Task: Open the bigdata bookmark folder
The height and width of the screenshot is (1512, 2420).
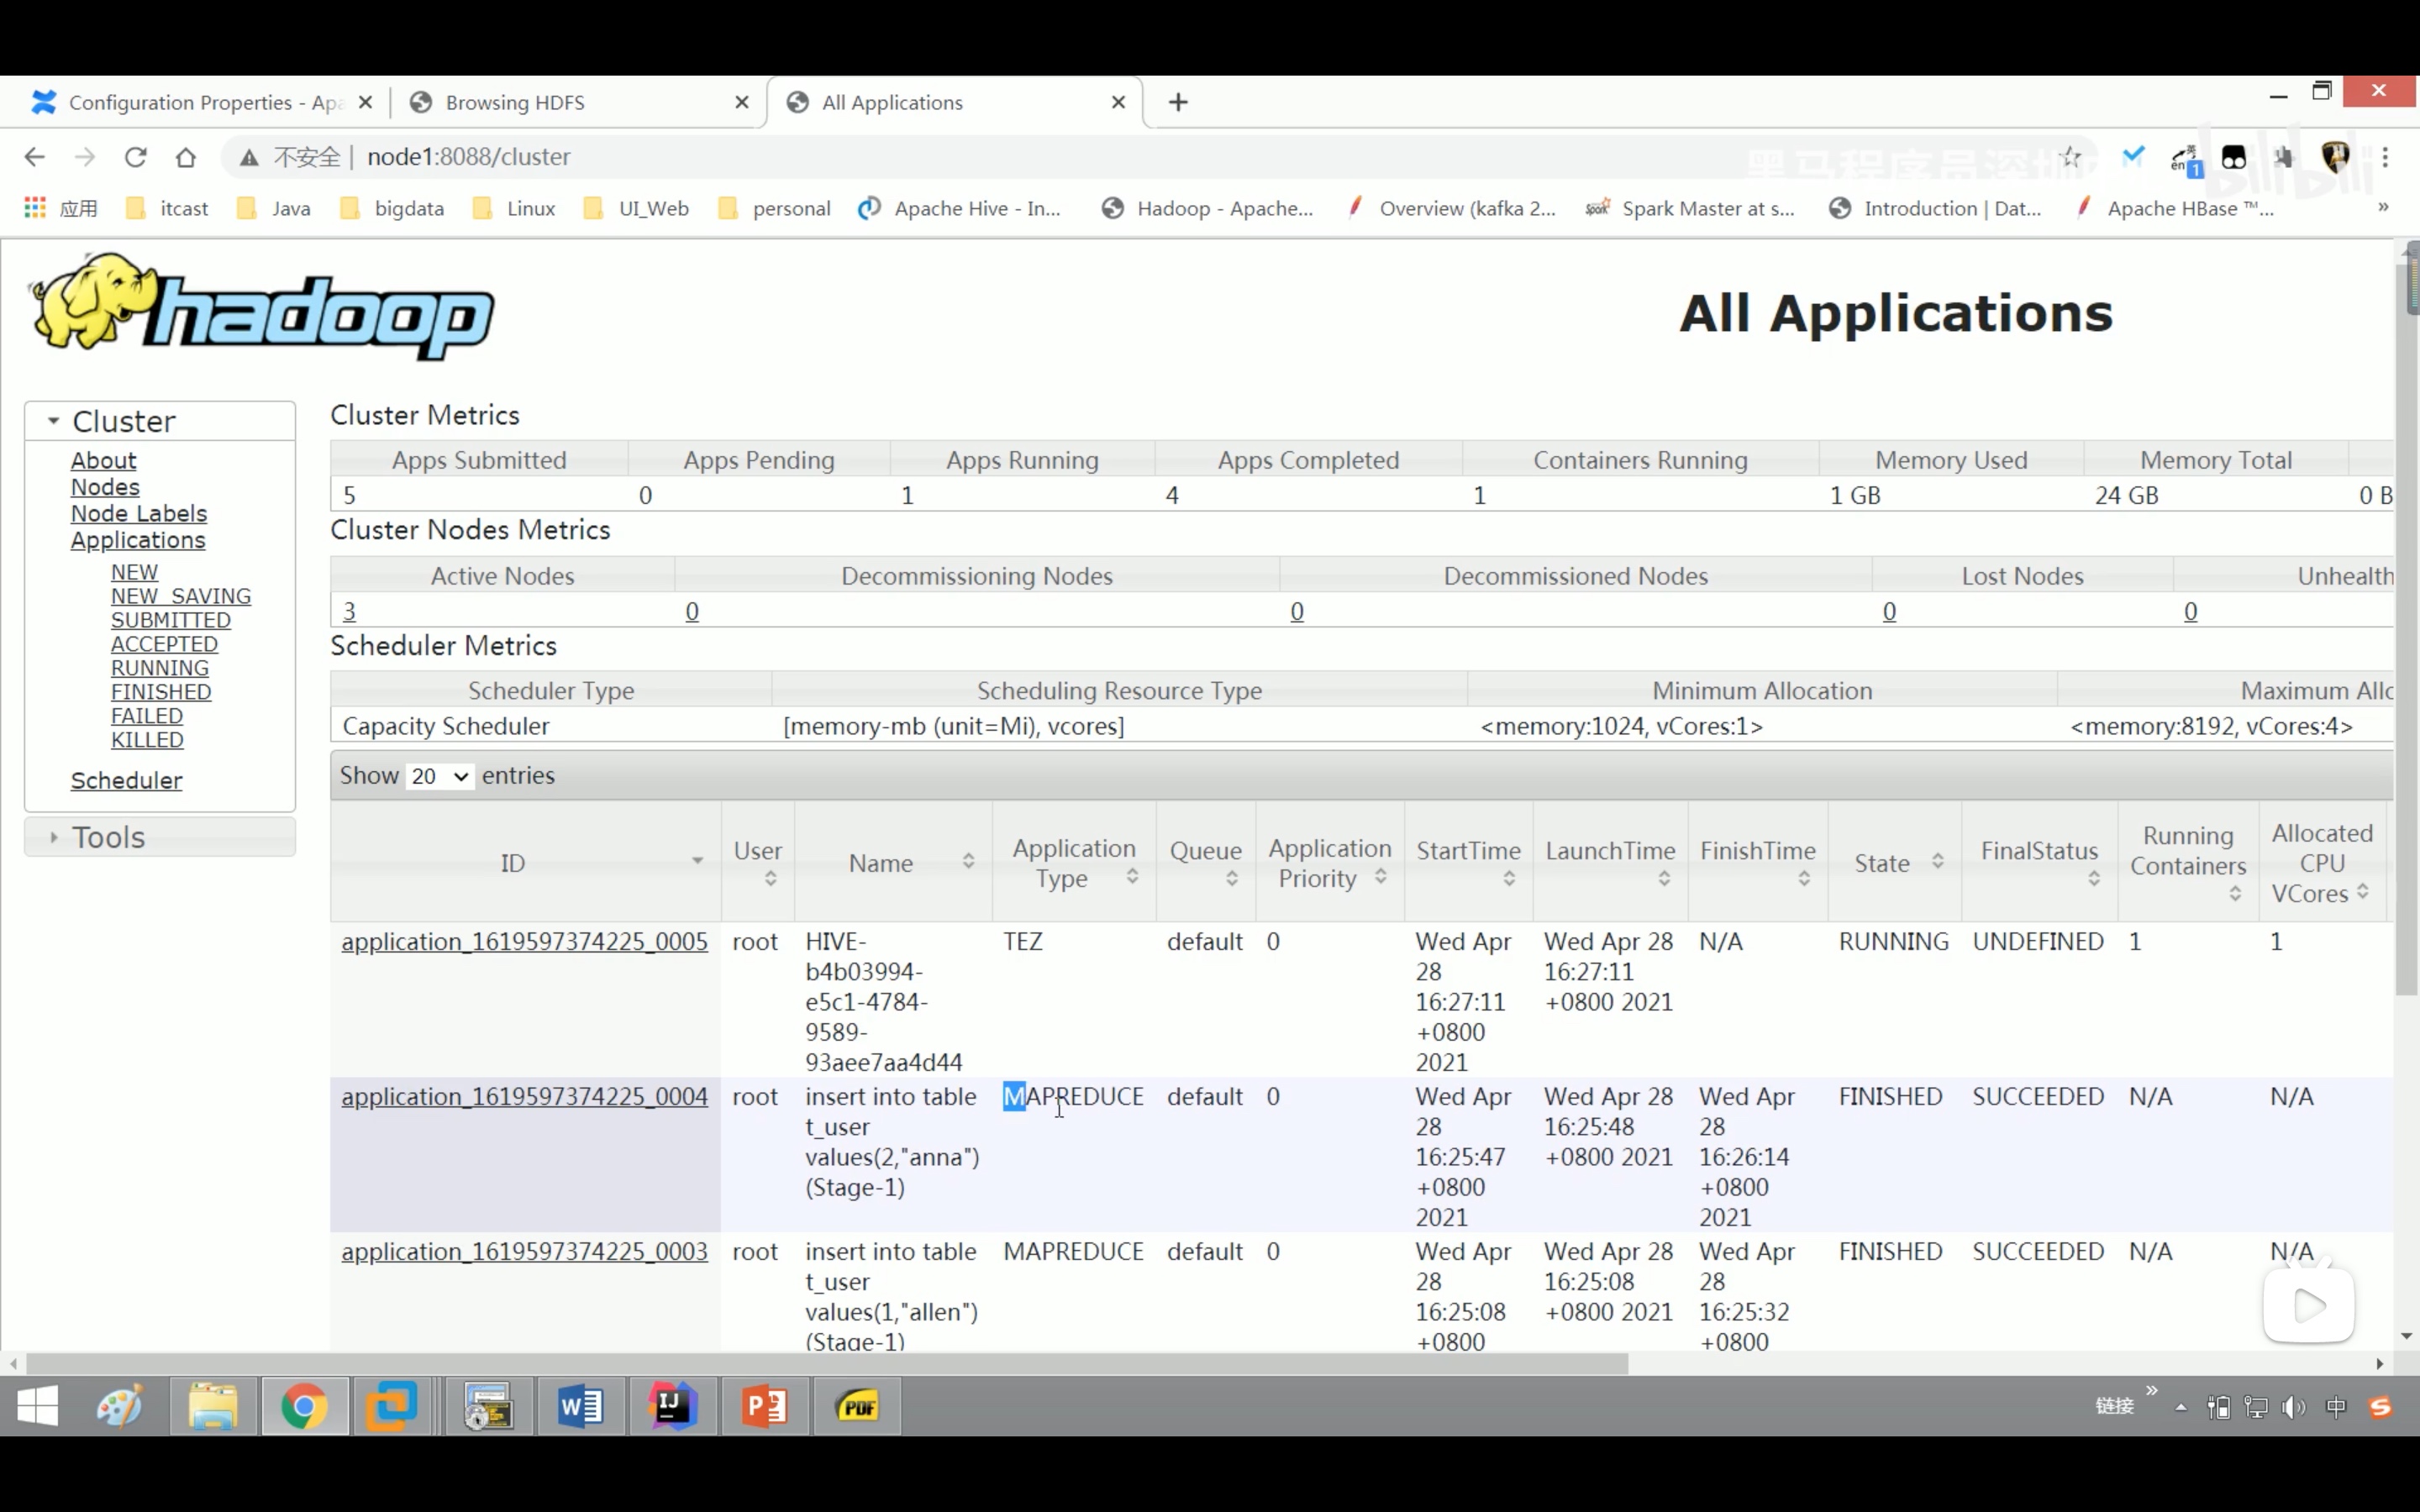Action: (x=393, y=208)
